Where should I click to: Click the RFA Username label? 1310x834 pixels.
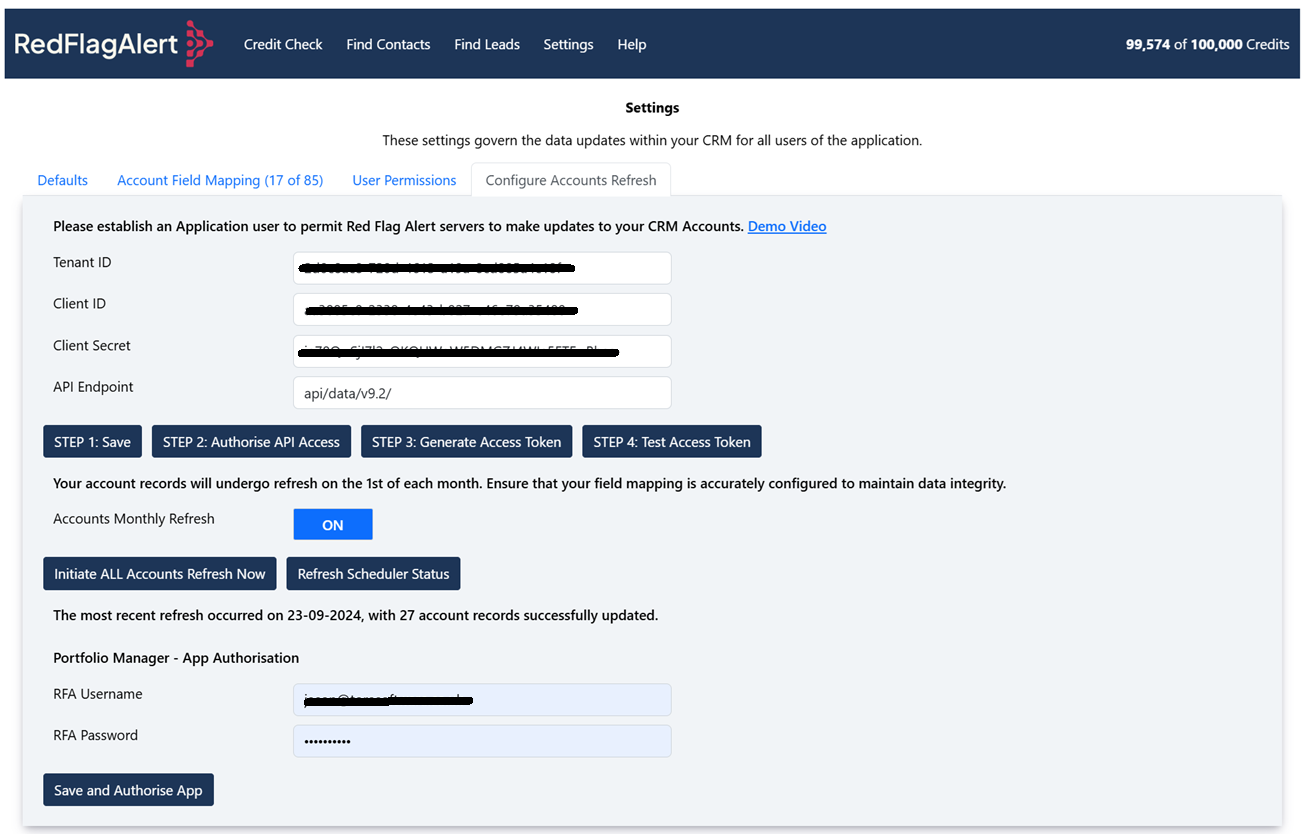coord(98,694)
